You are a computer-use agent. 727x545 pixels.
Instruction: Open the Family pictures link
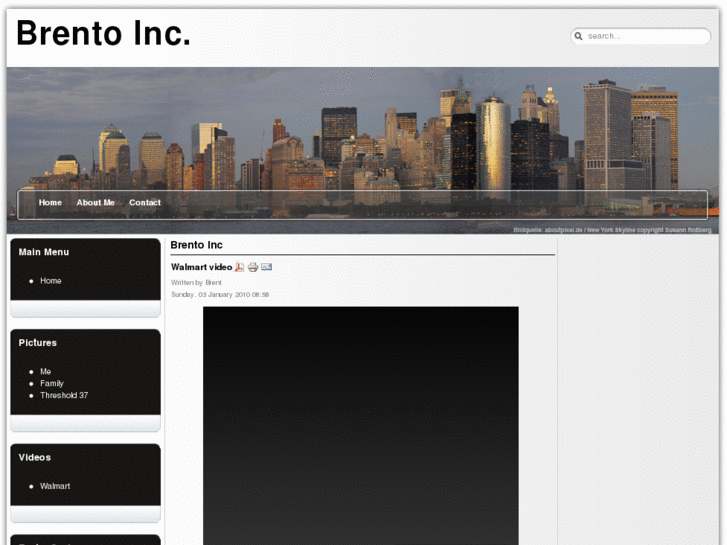51,384
